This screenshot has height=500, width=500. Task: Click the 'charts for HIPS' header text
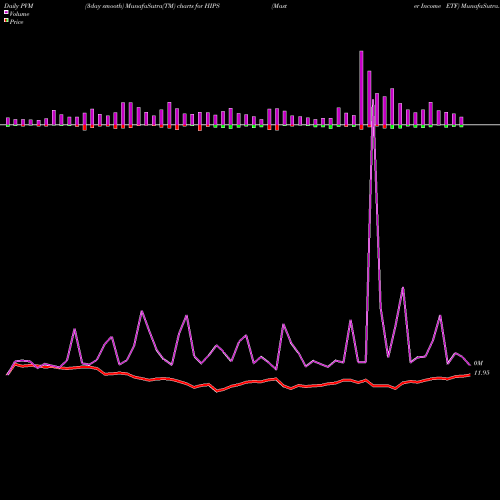198,6
